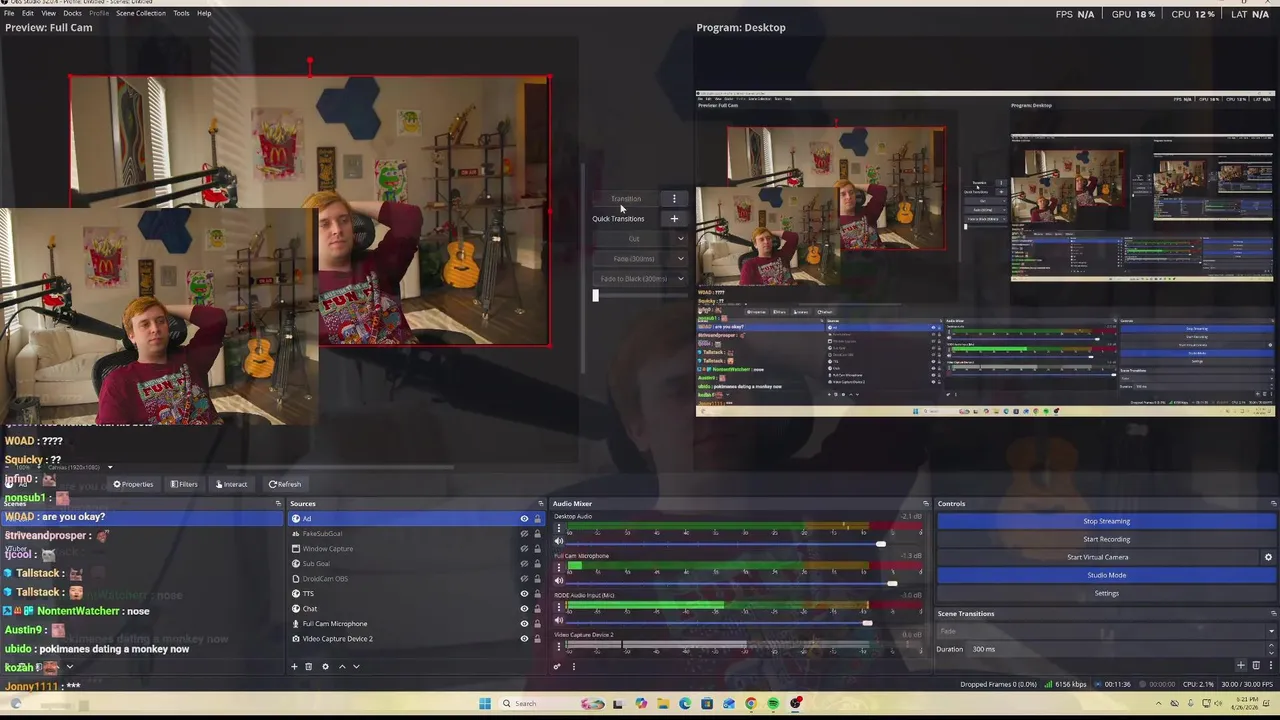This screenshot has height=720, width=1280.
Task: Open Windows Start button on taskbar
Action: [485, 703]
